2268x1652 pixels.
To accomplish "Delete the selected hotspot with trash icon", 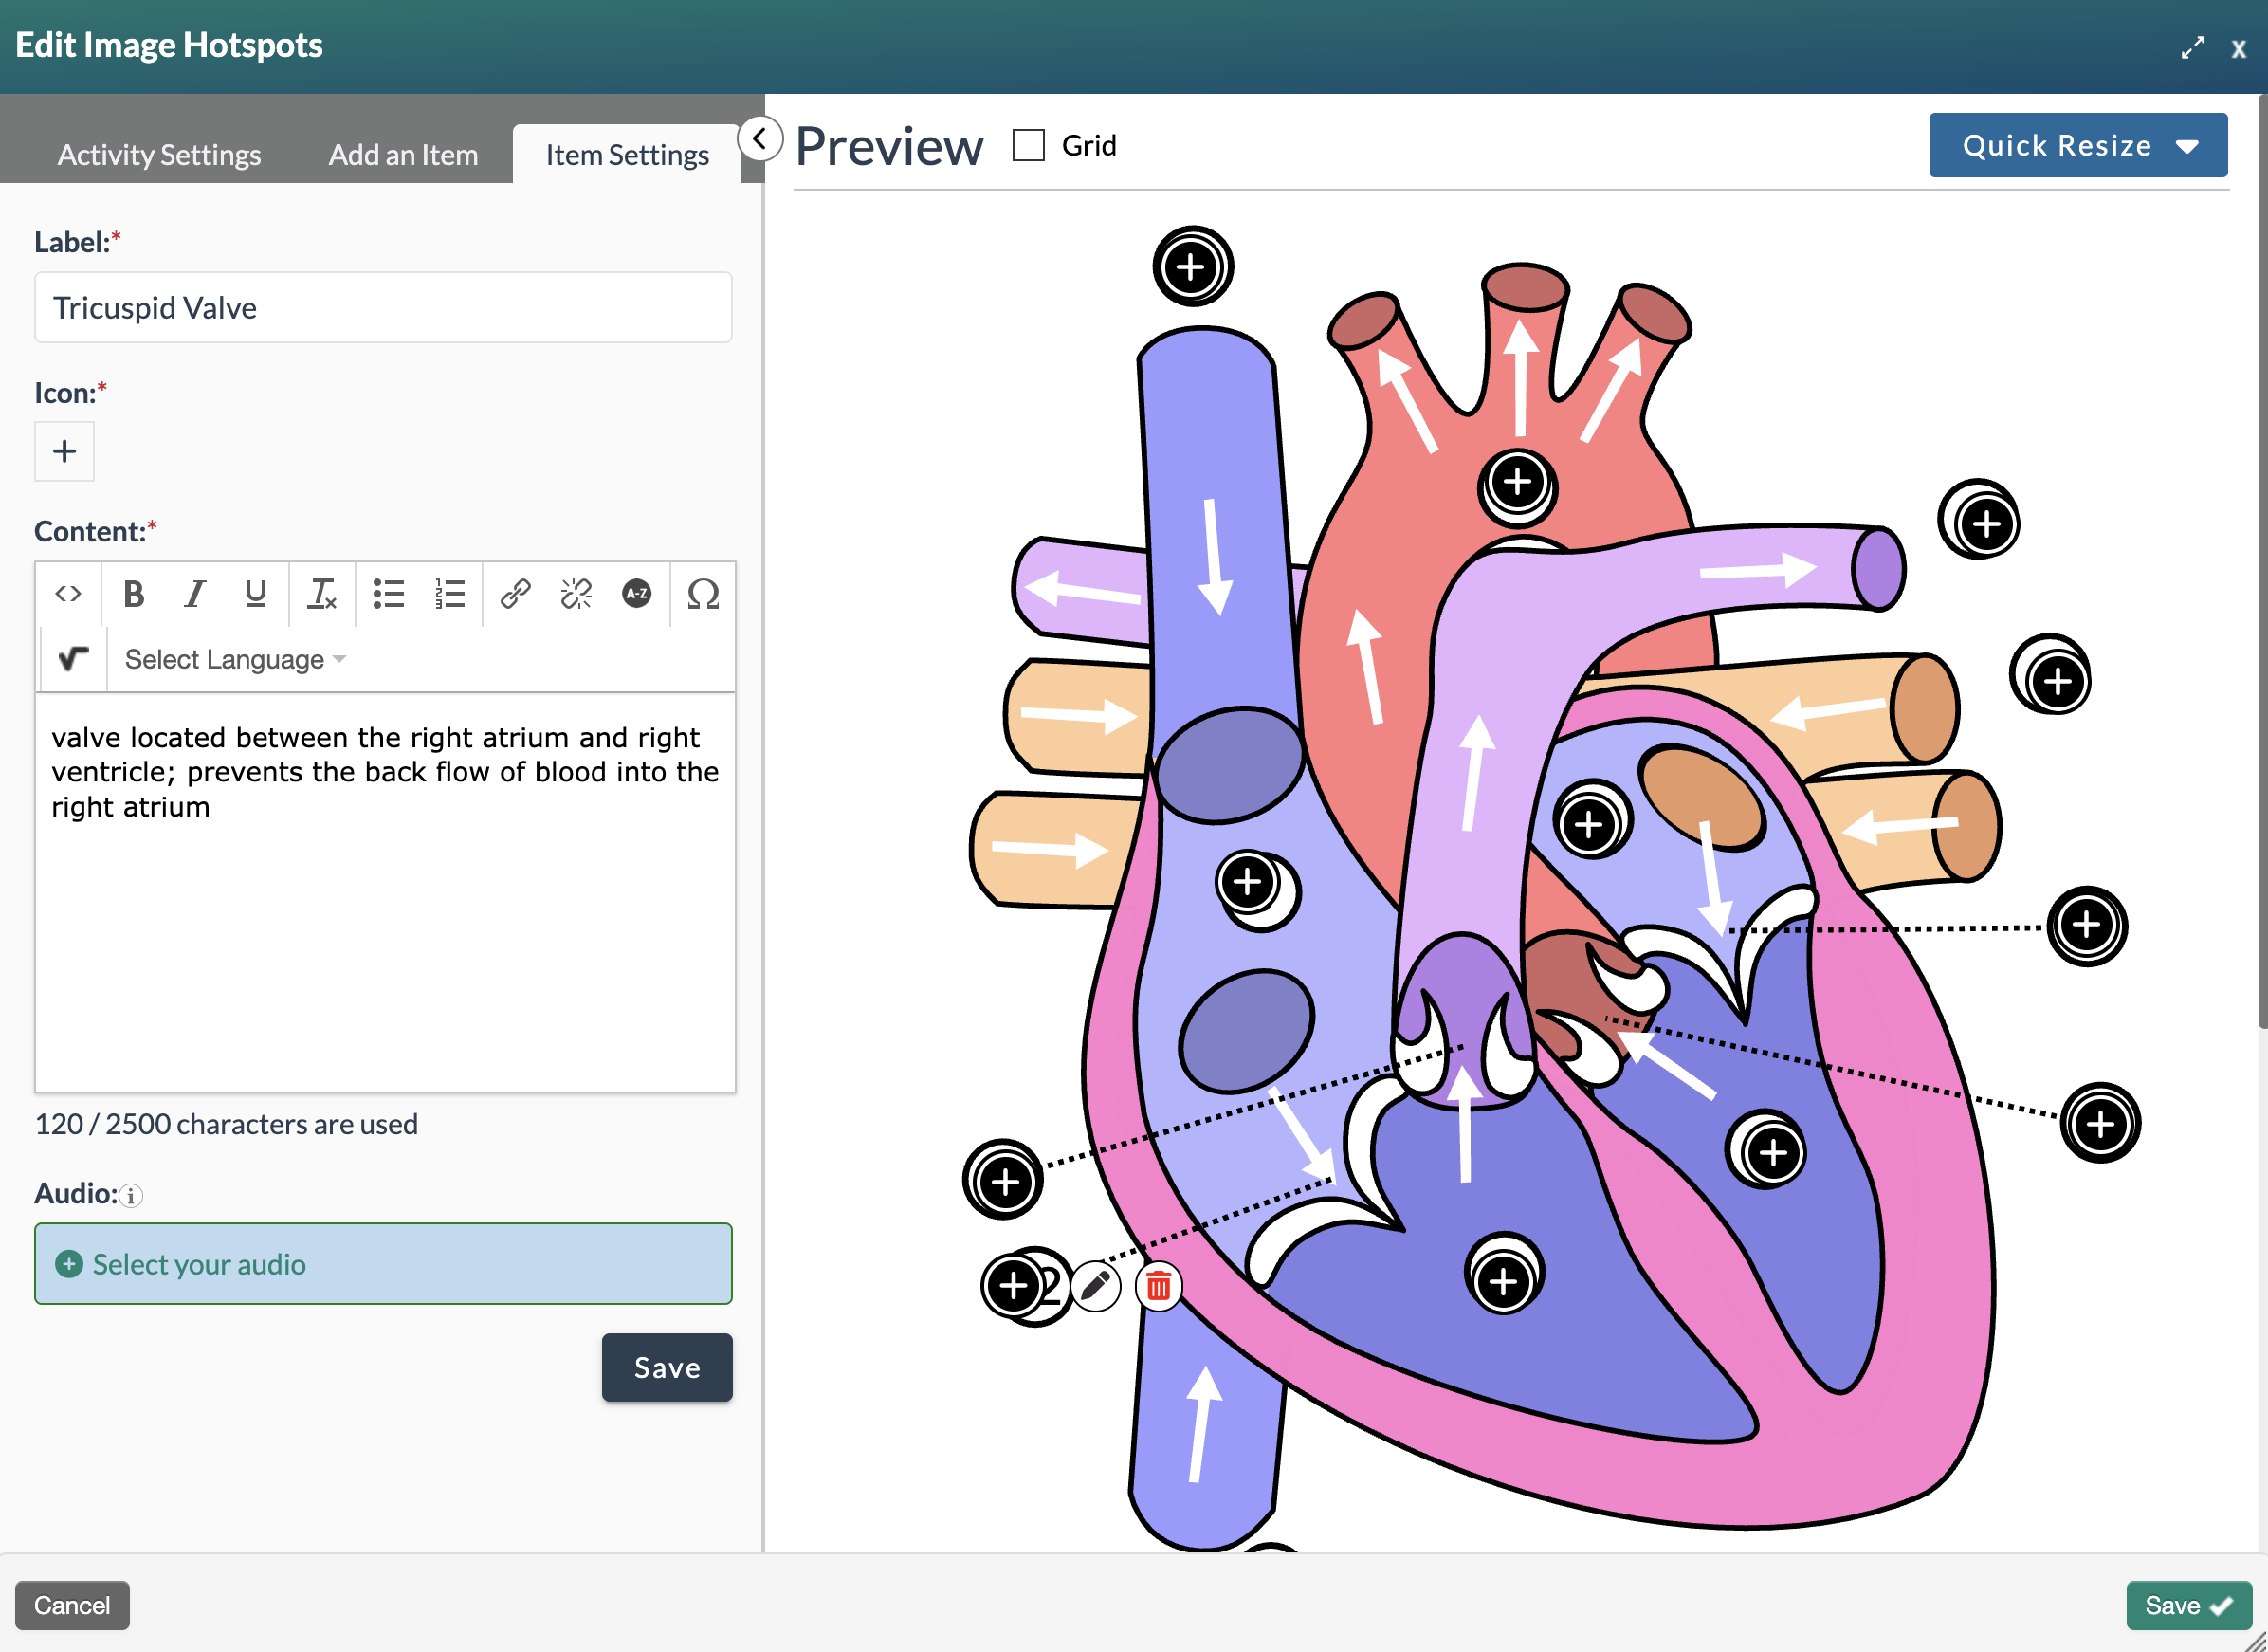I will [1158, 1285].
